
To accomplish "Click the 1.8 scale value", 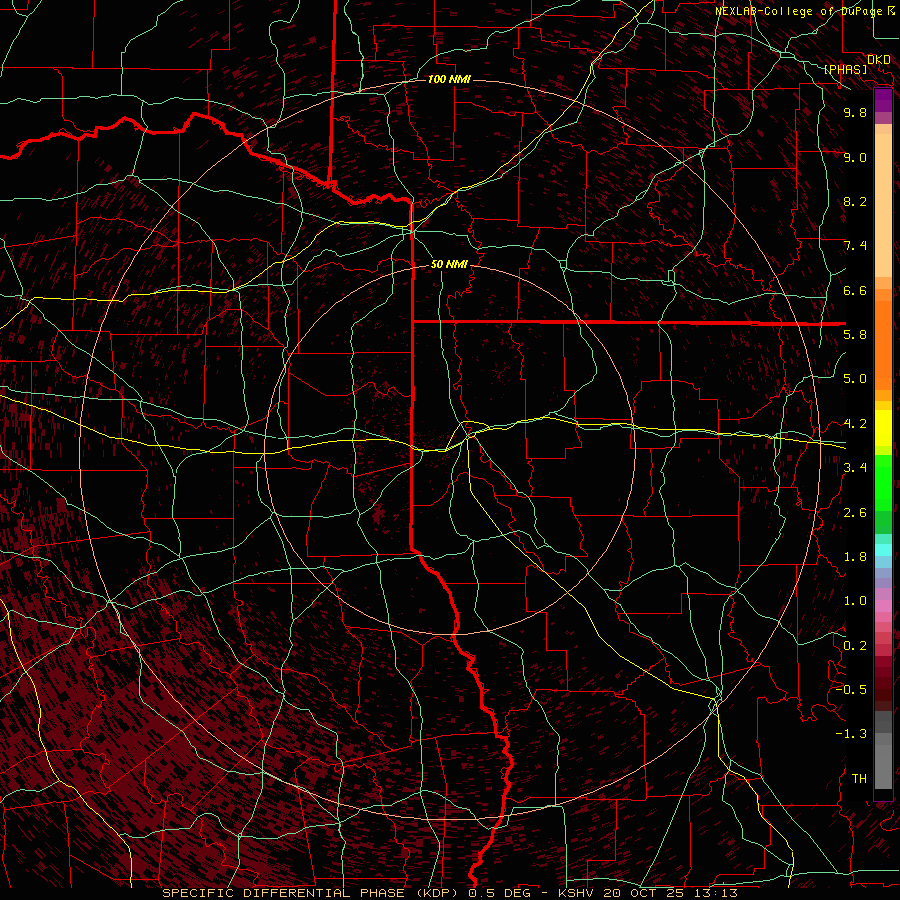I will (855, 557).
